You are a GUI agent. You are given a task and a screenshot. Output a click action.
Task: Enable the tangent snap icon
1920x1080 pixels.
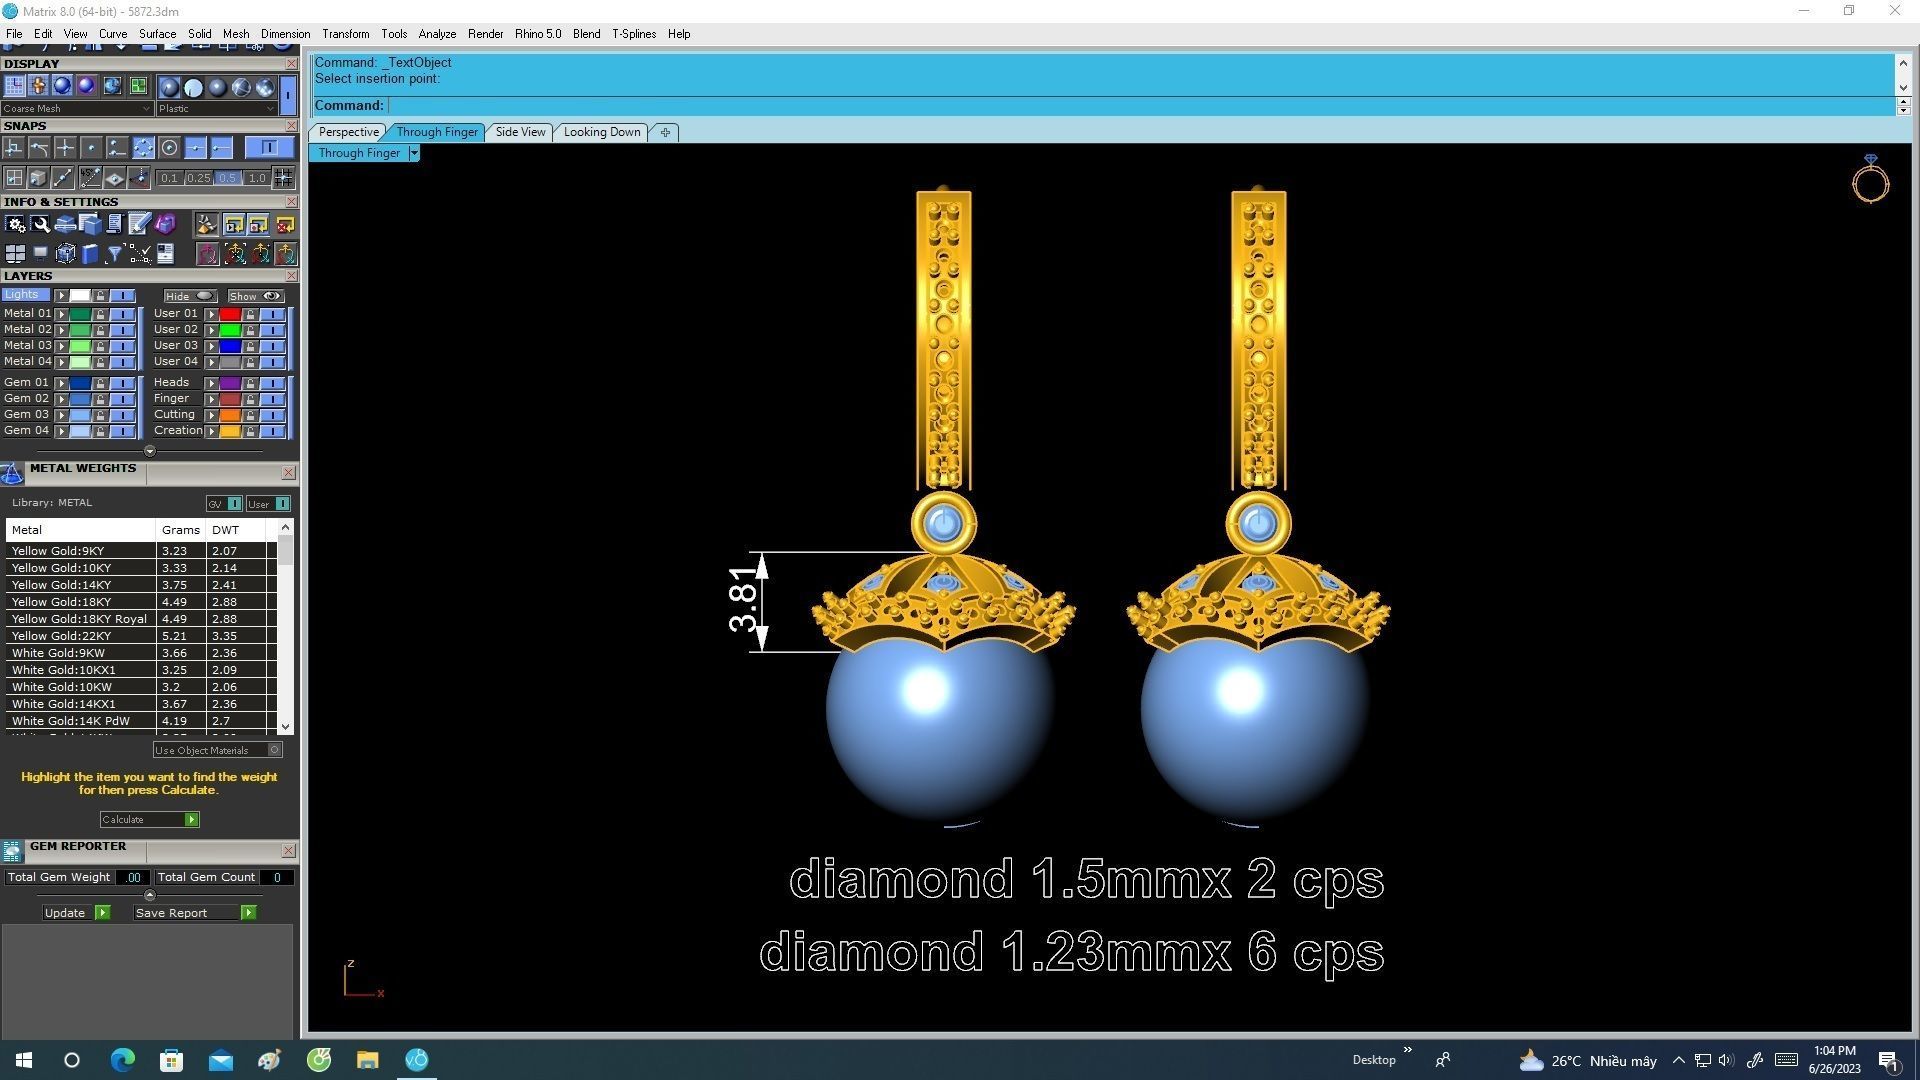click(39, 148)
